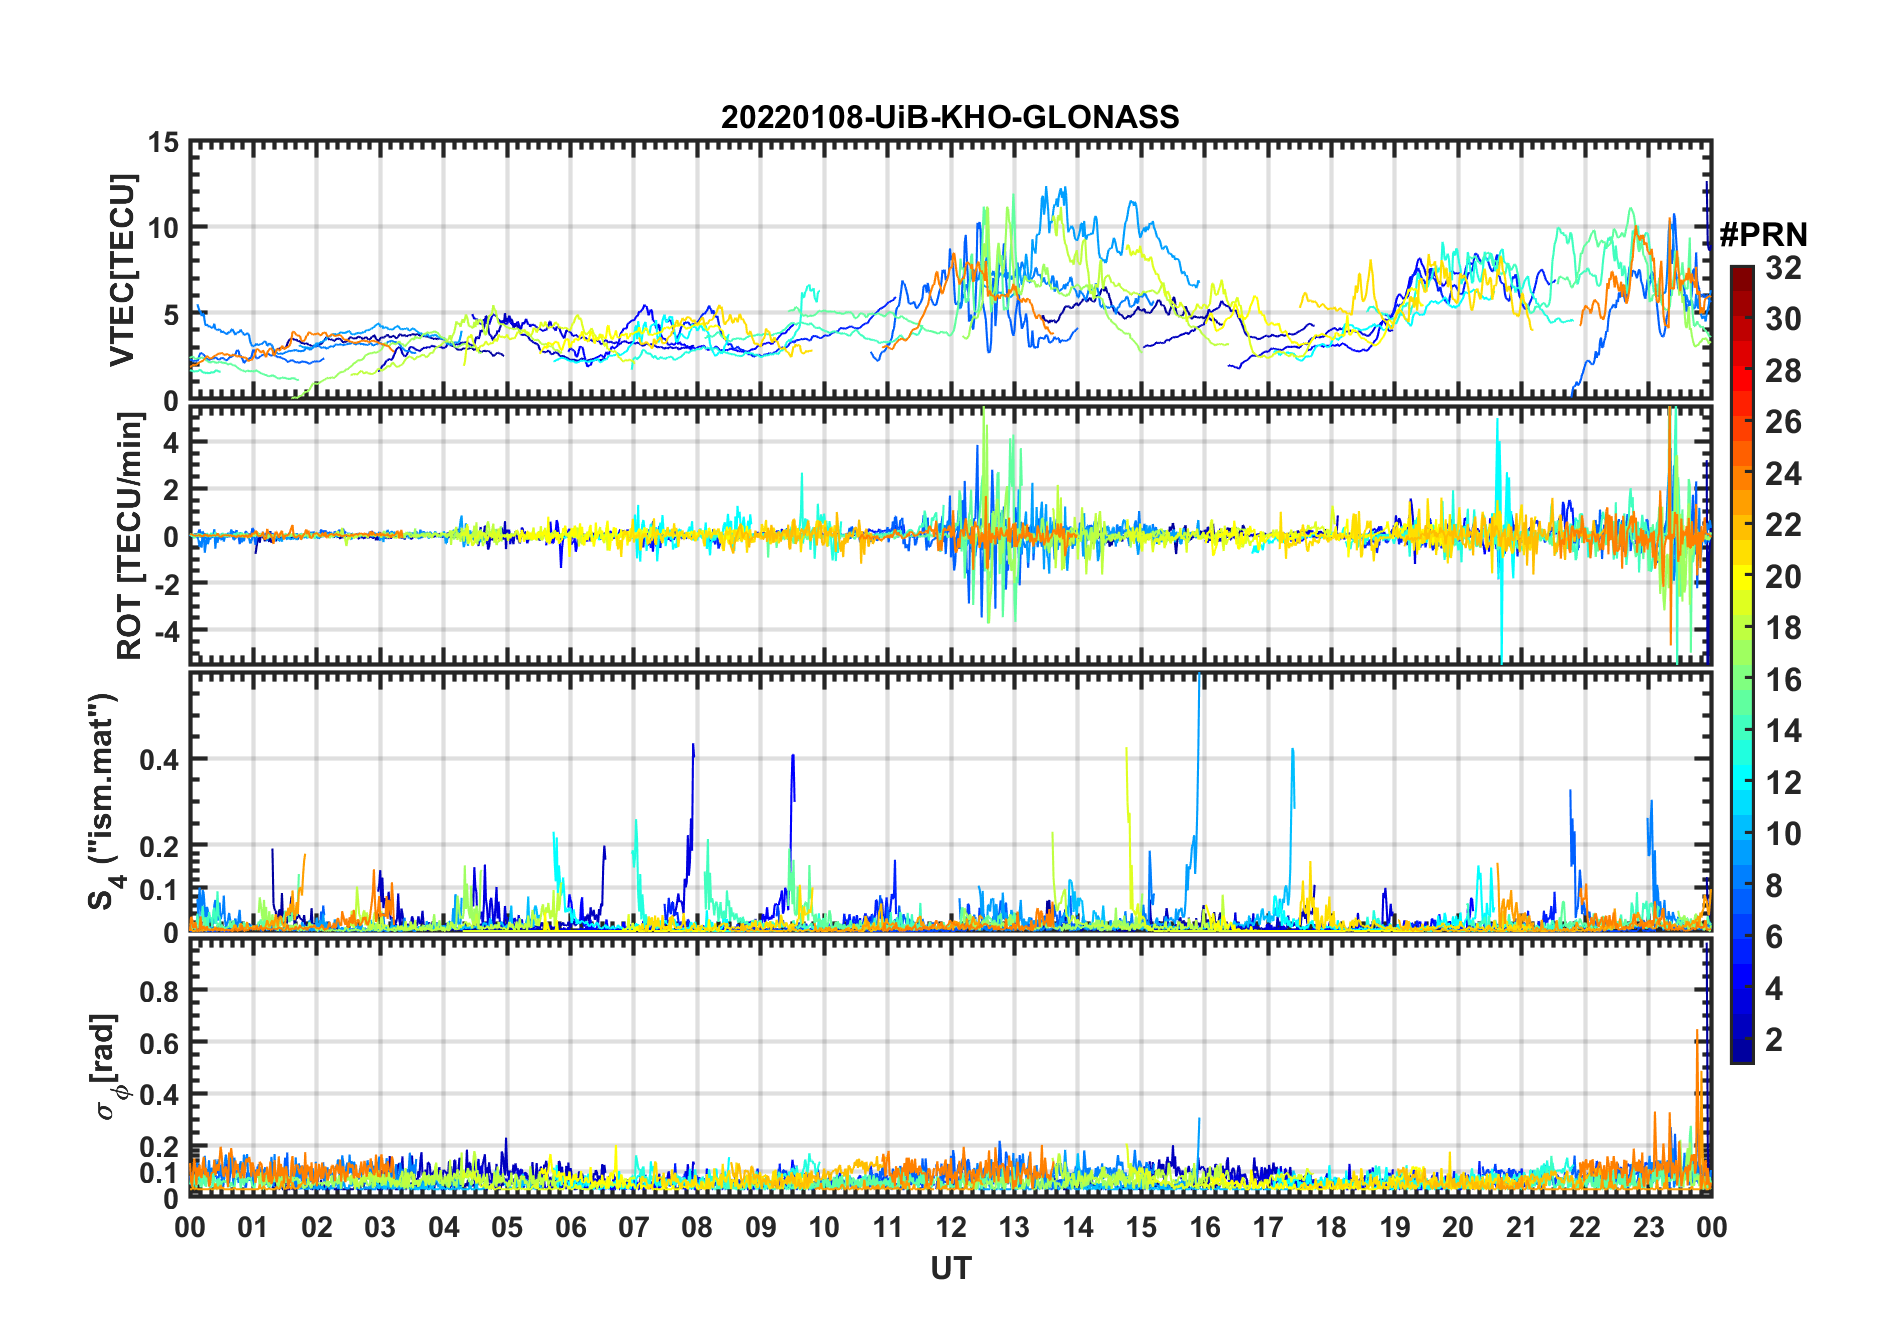Screen dimensions: 1902x1330
Task: Select colorbar tick label 8
Action: pyautogui.click(x=1774, y=886)
